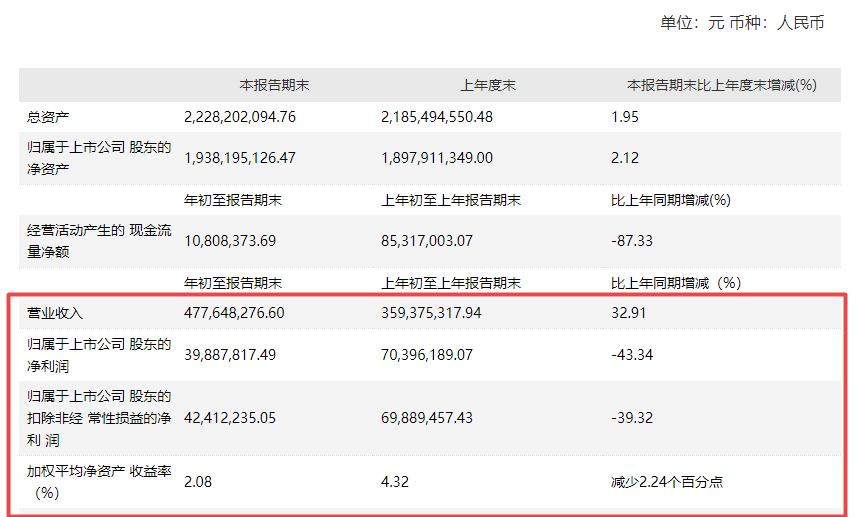The image size is (858, 517).
Task: Click the 减少2.24个百分点 cell
Action: click(x=667, y=482)
